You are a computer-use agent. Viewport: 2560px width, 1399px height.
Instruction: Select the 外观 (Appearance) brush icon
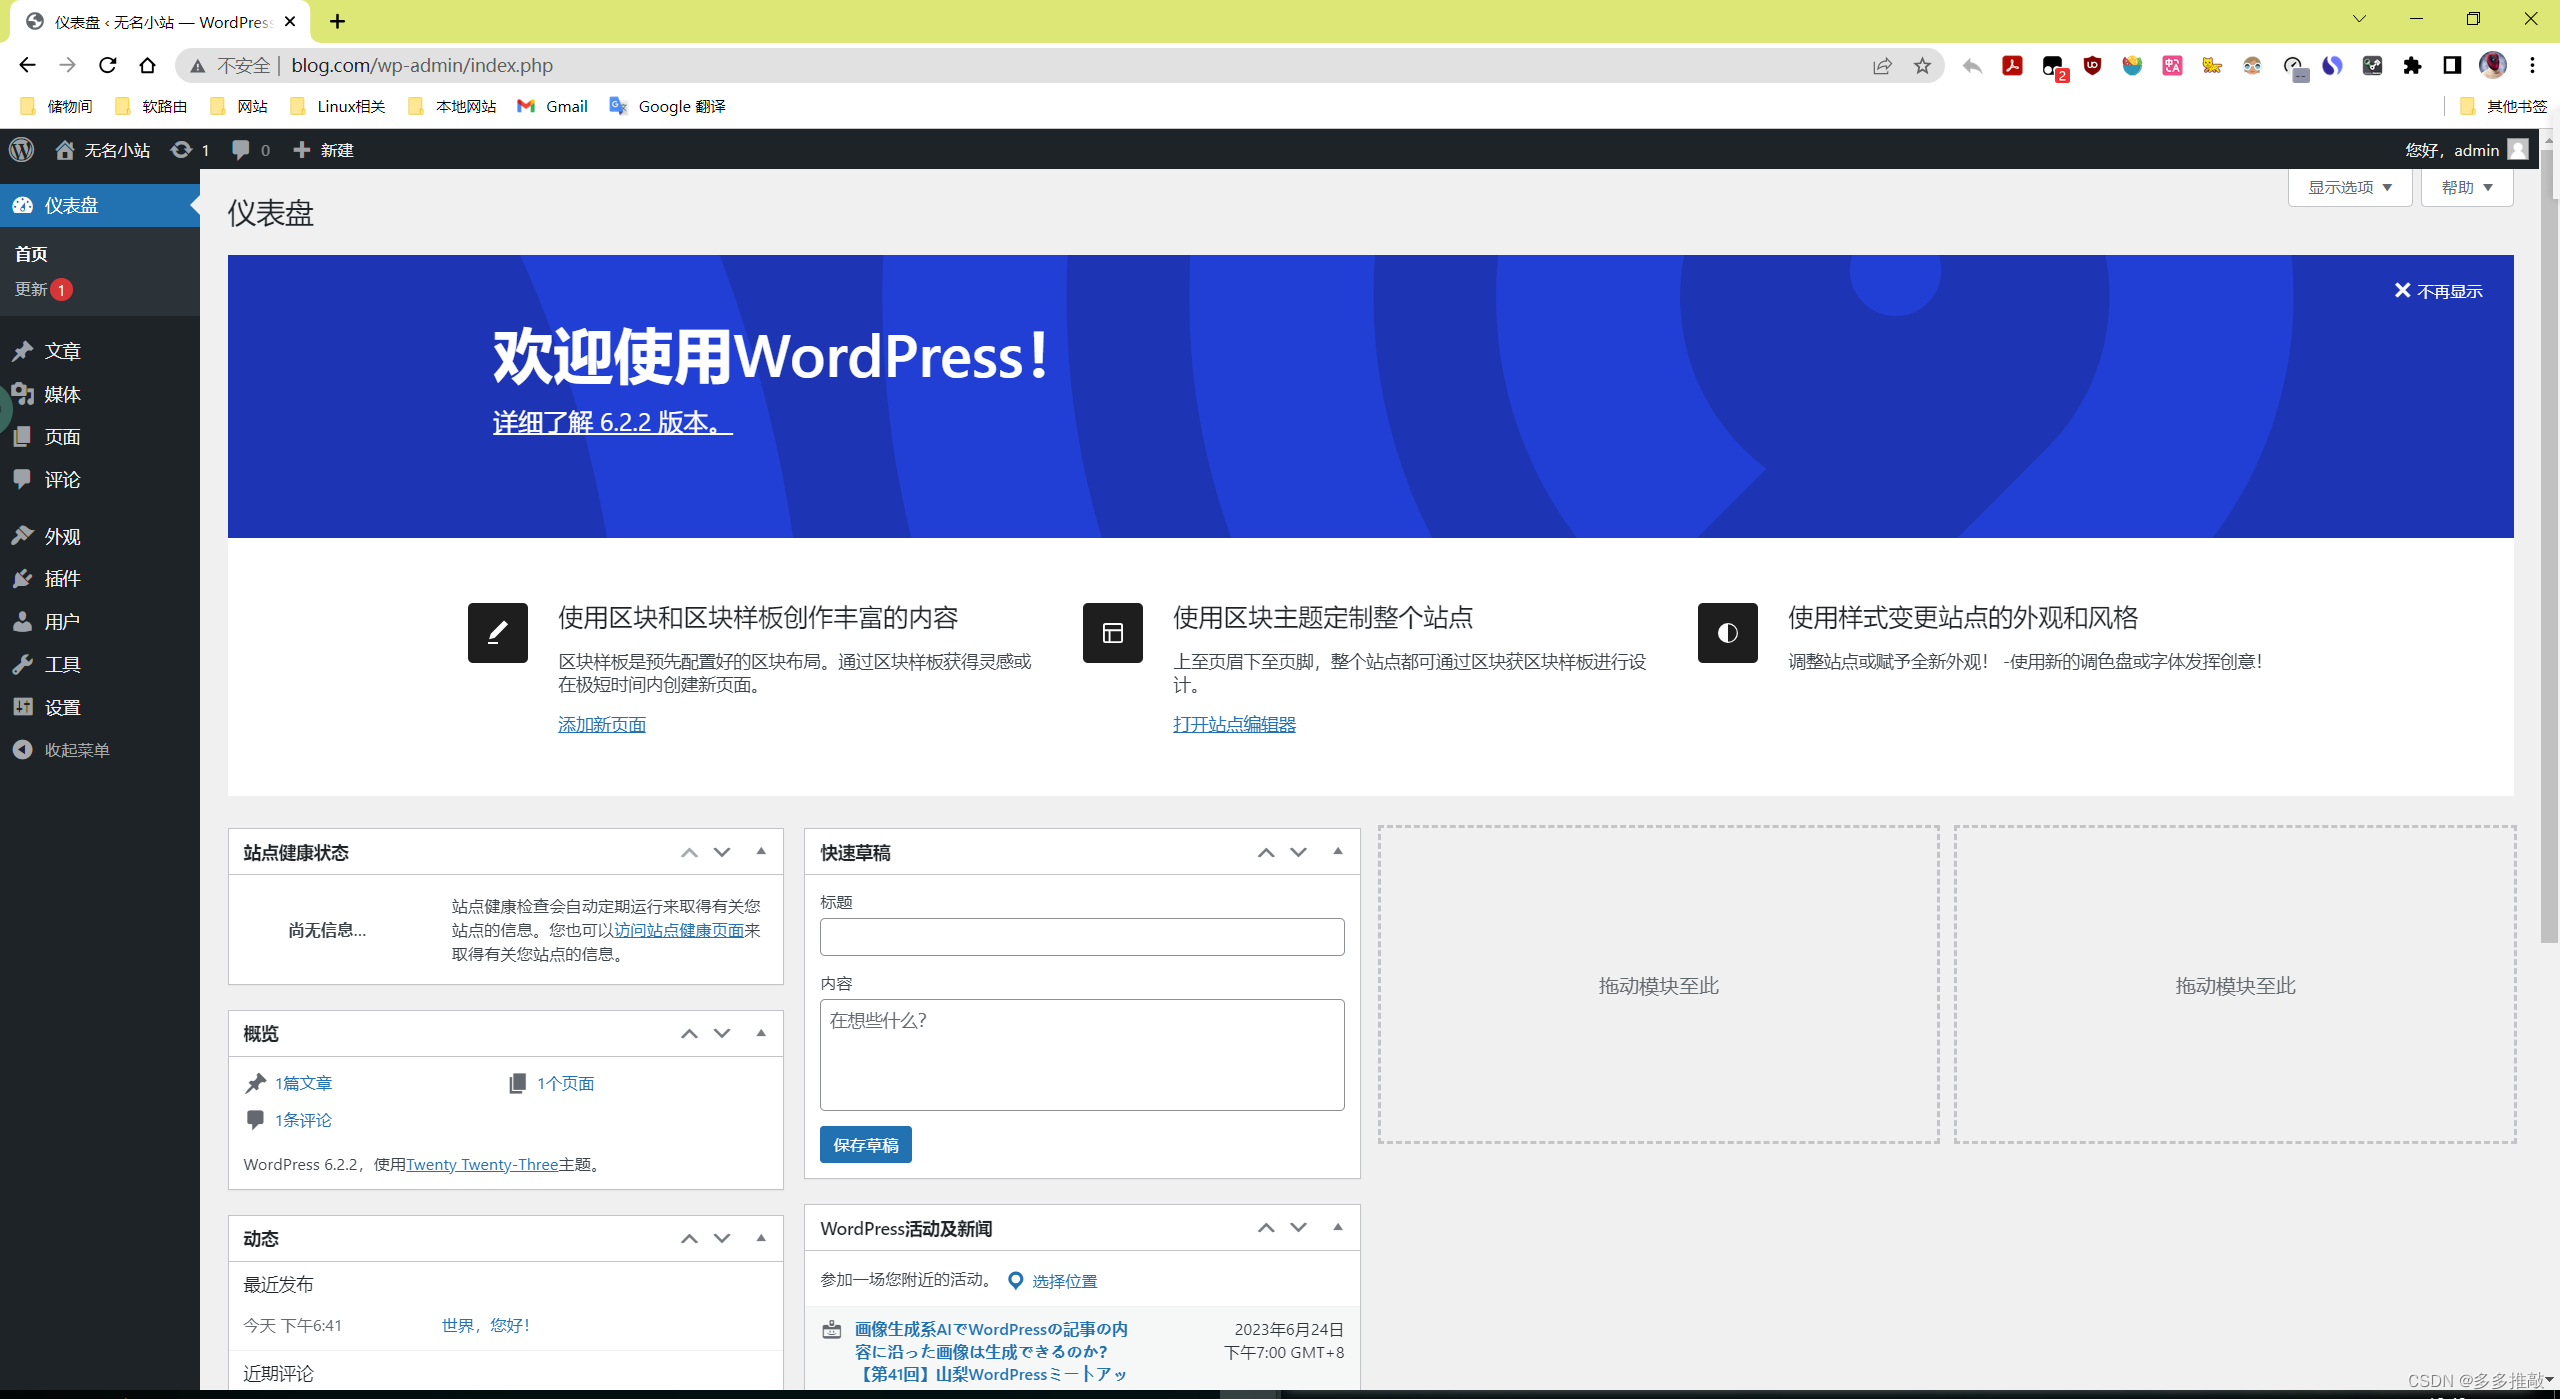click(24, 536)
